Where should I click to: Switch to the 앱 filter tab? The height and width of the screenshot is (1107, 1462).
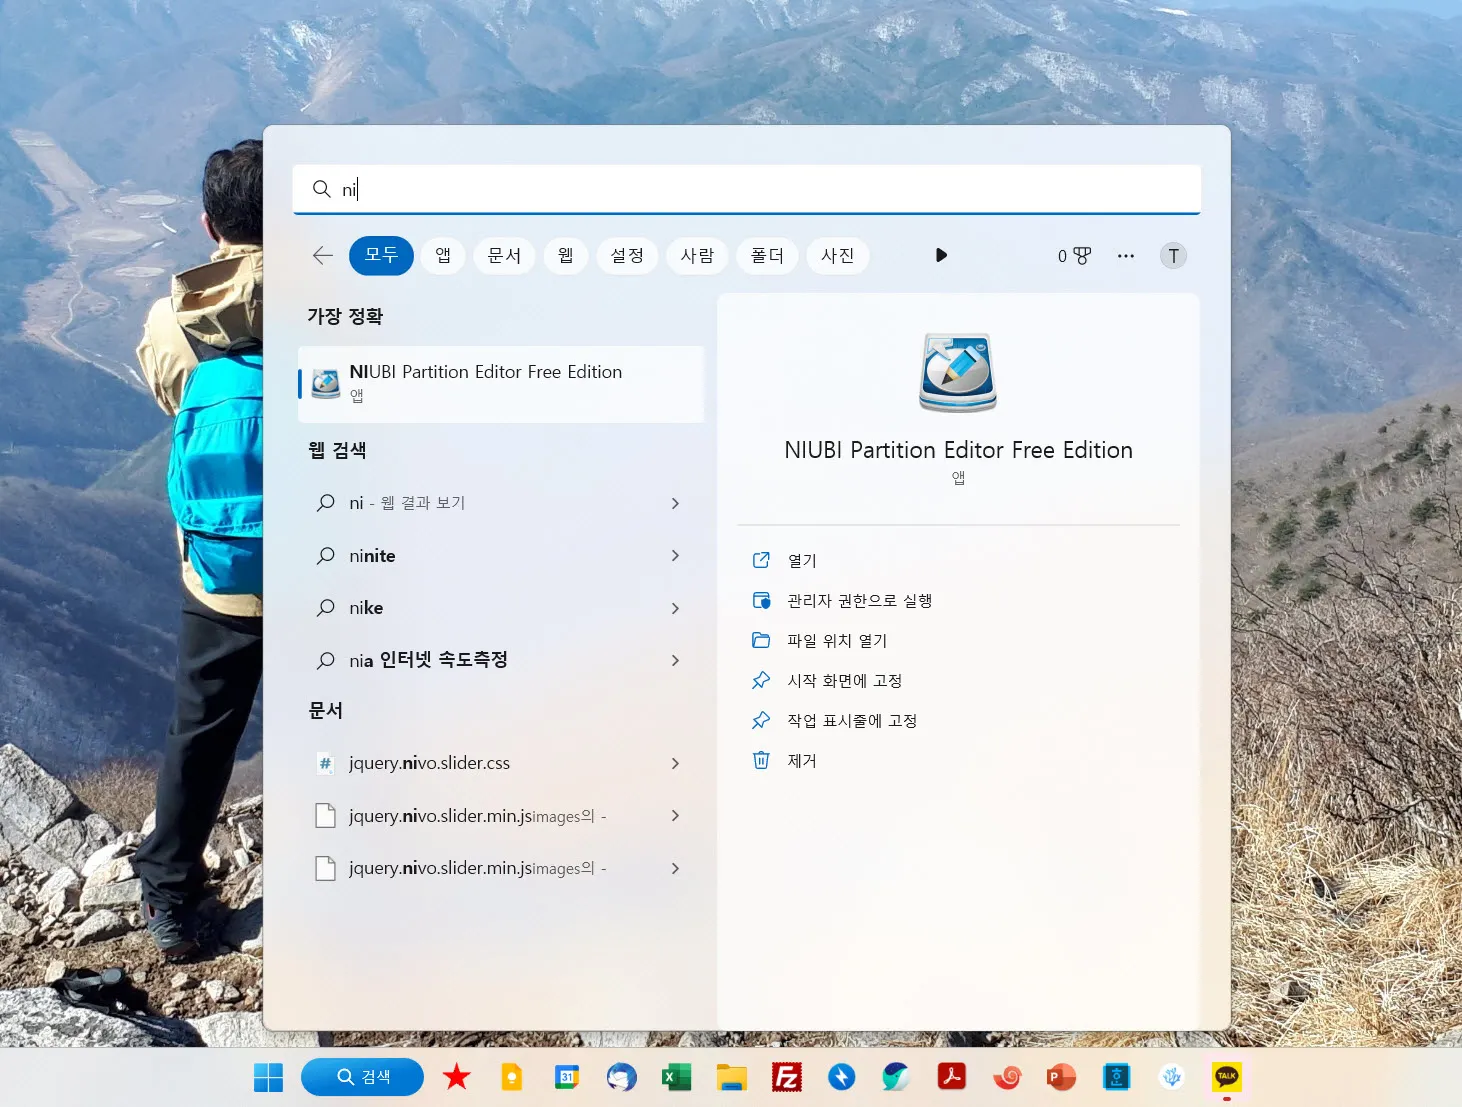click(x=443, y=256)
